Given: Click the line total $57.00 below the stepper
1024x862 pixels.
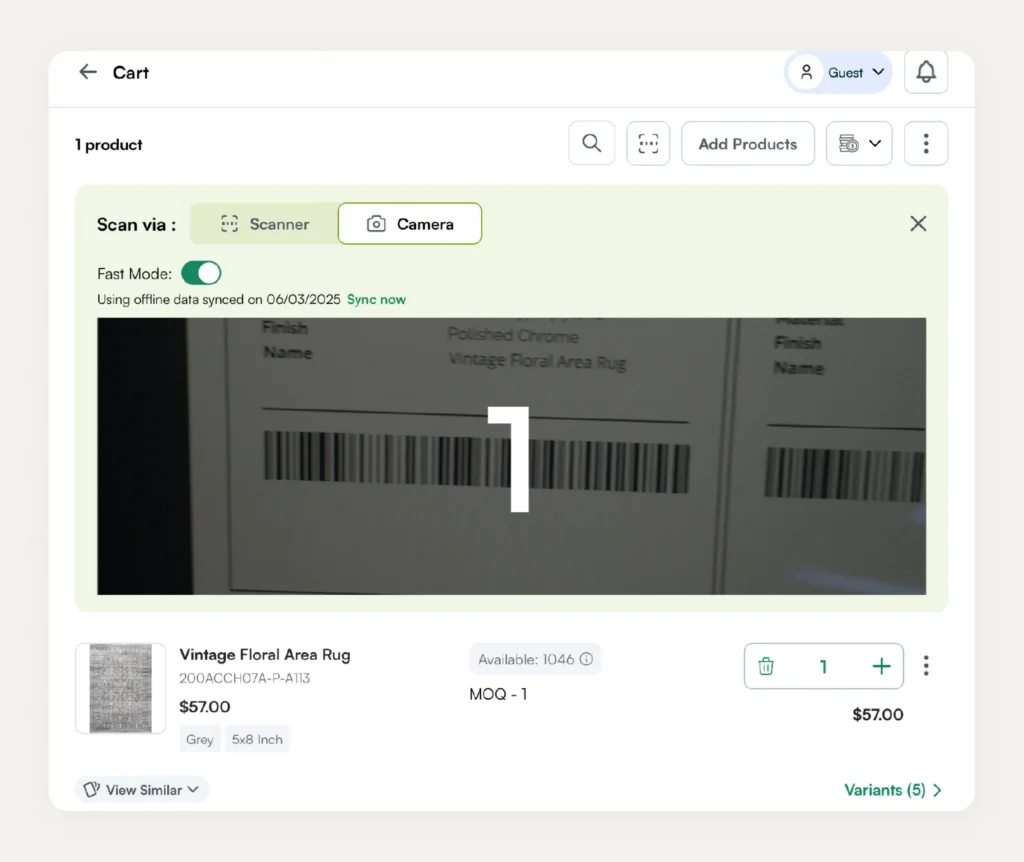Looking at the screenshot, I should 878,714.
